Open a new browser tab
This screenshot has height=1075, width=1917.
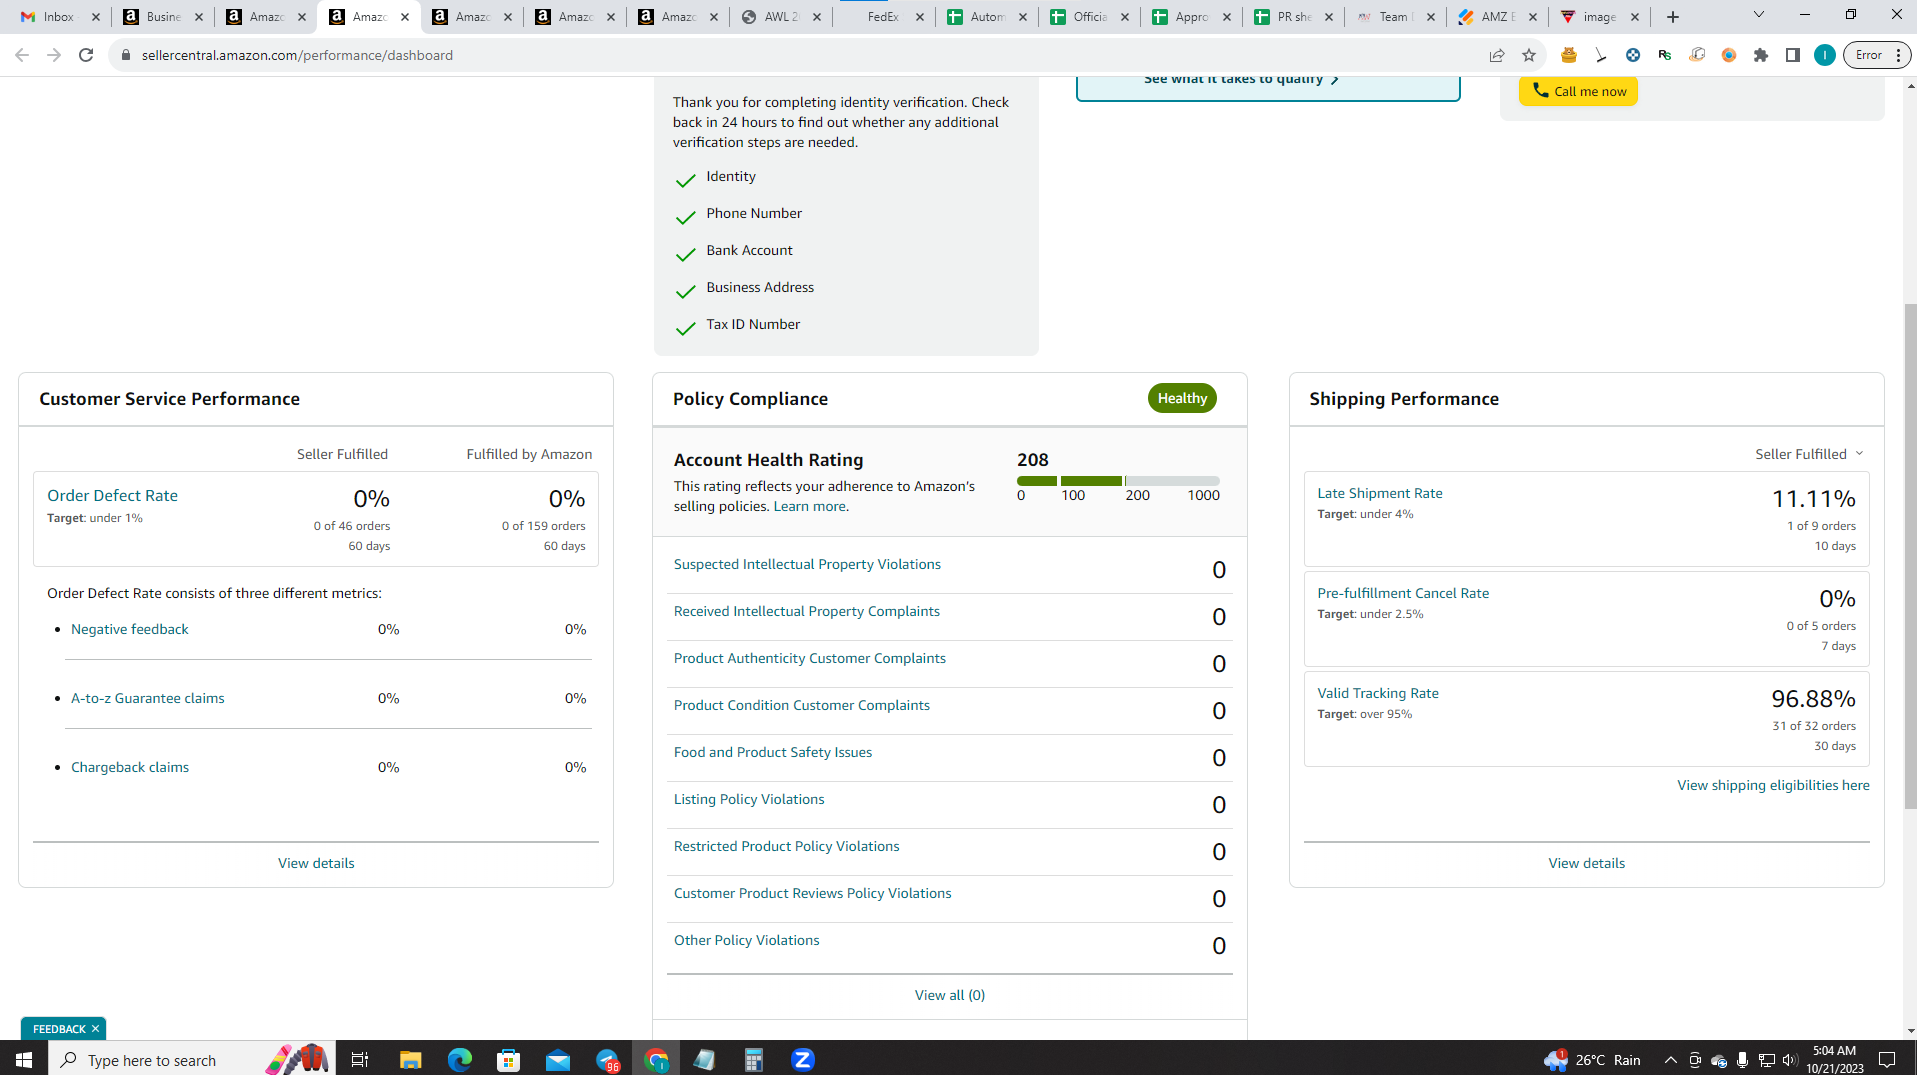[x=1673, y=17]
